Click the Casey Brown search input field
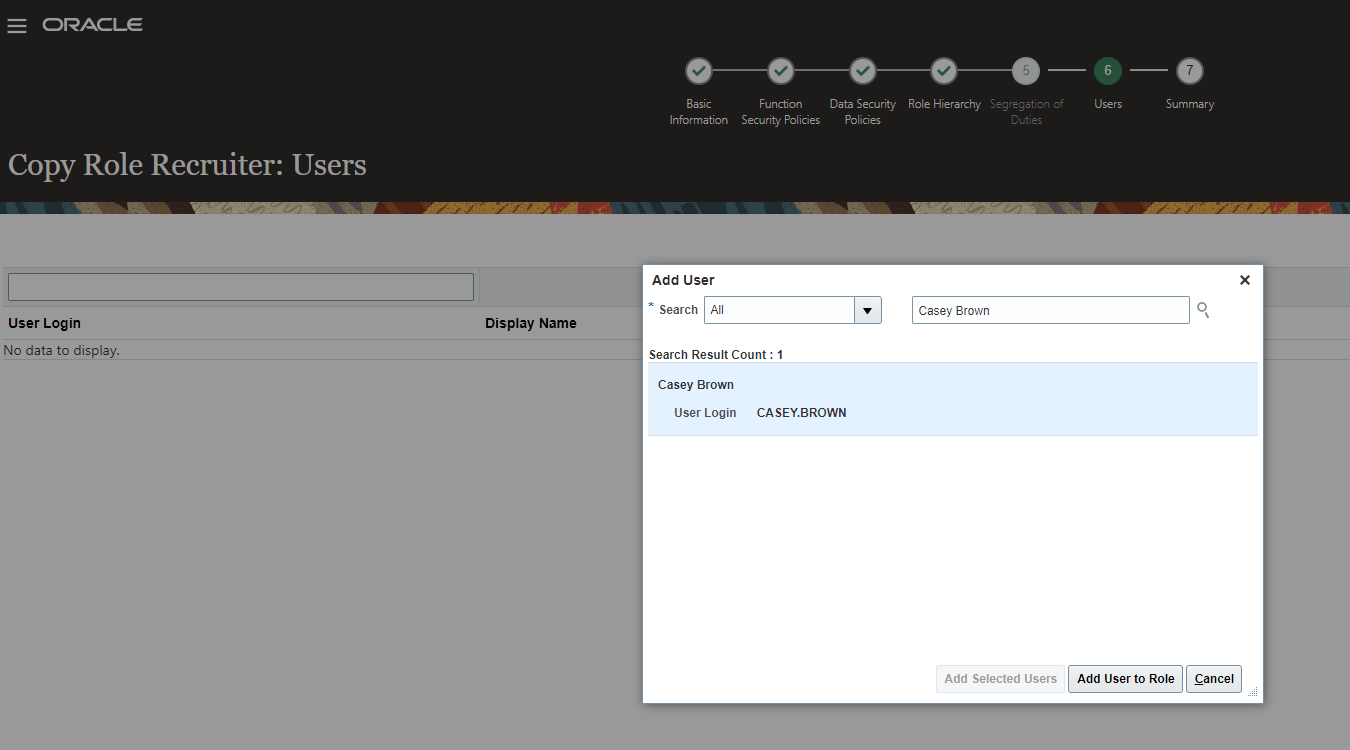 [x=1049, y=310]
